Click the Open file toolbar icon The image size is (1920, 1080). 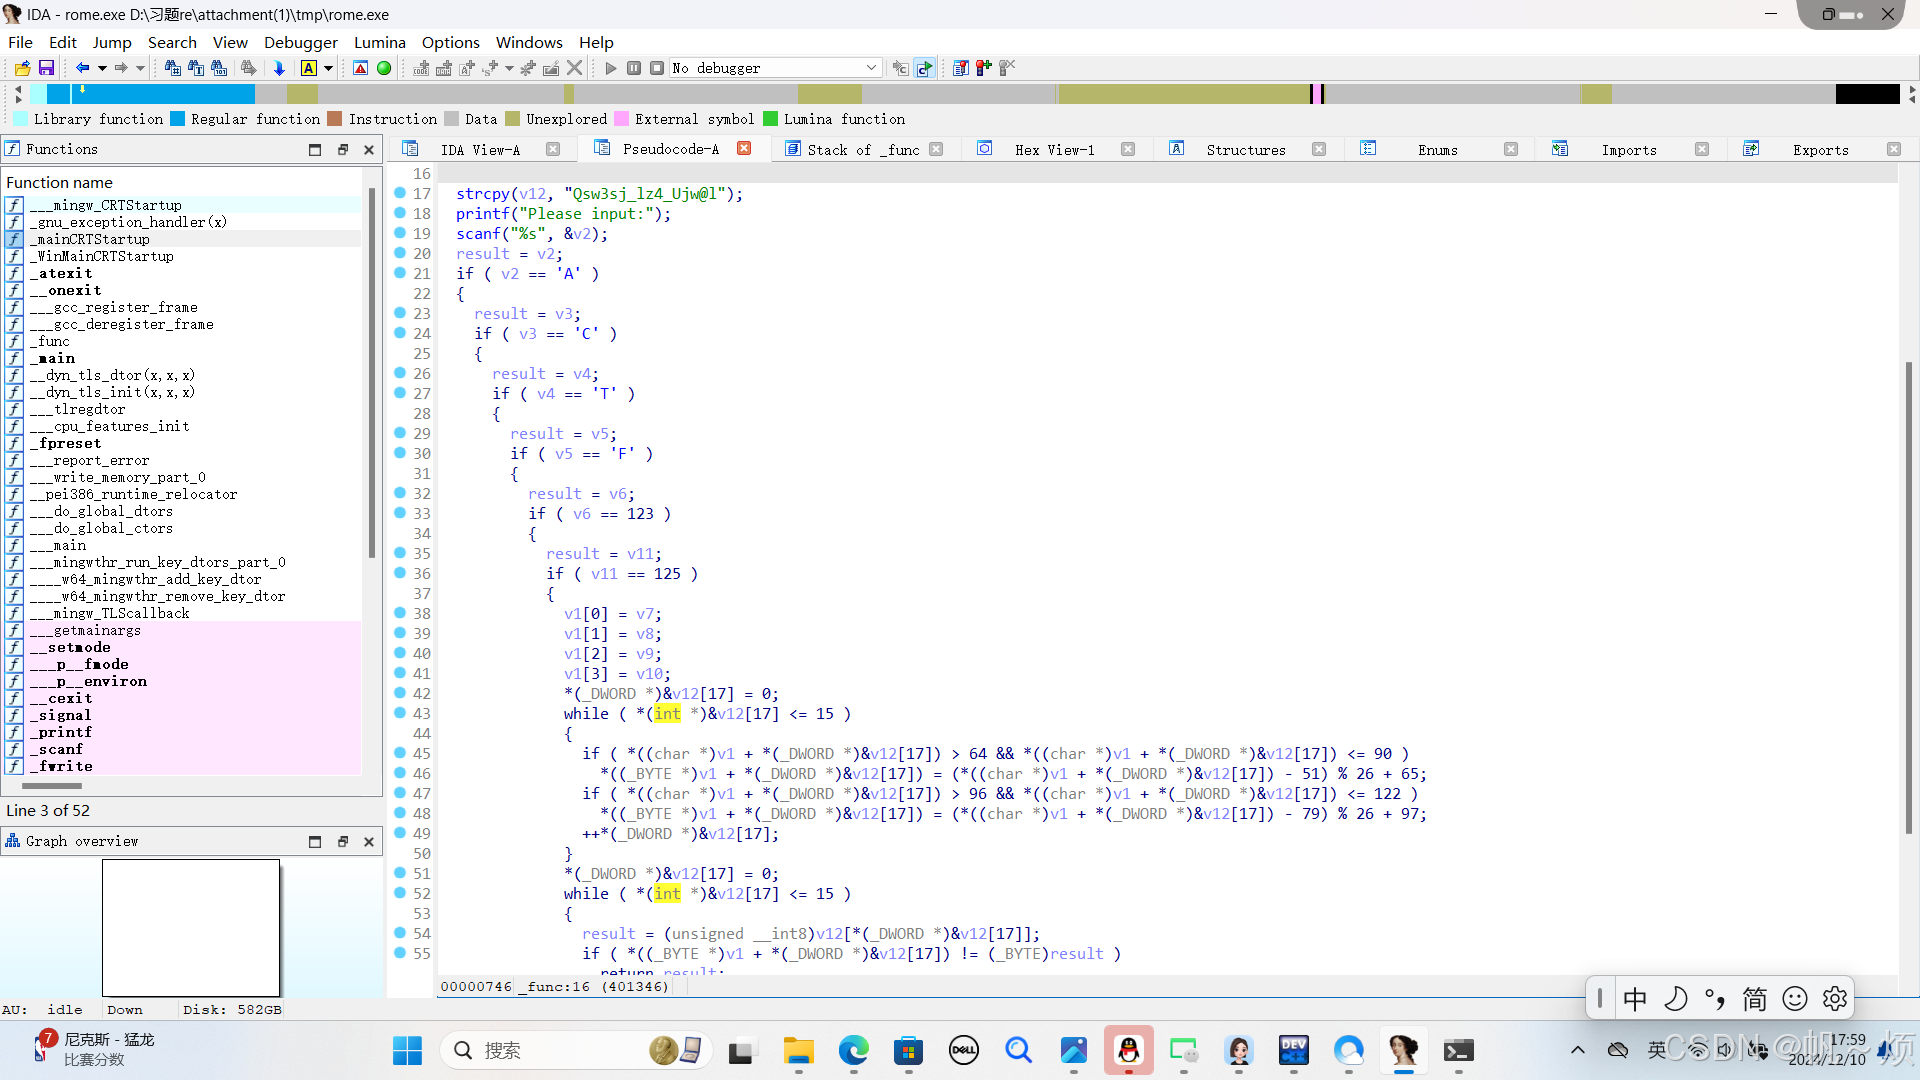tap(22, 68)
